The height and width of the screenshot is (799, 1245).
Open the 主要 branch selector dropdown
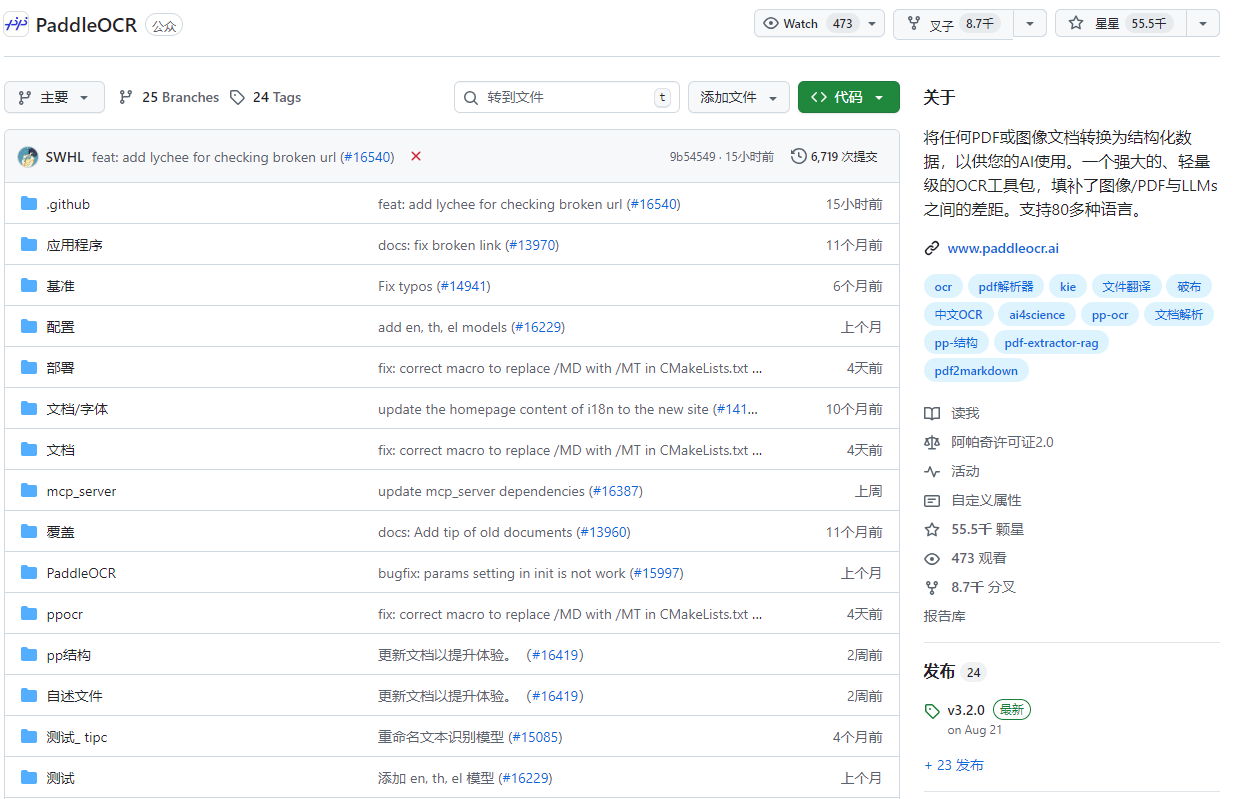(54, 97)
